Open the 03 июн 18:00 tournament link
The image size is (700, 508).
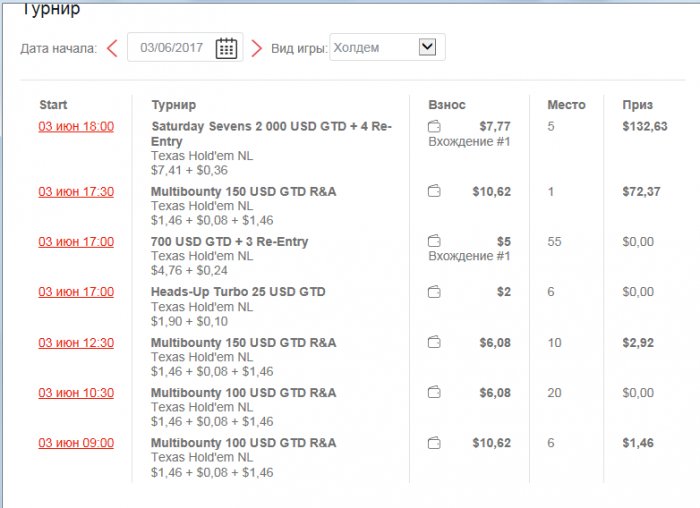pyautogui.click(x=76, y=127)
